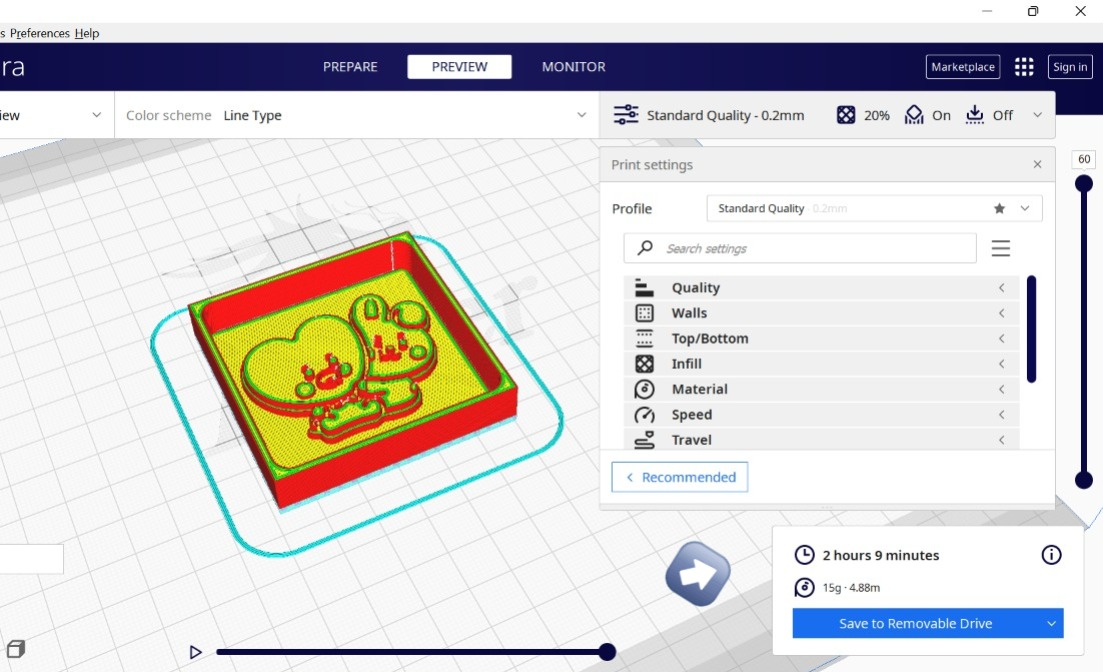Click the Speed gauge category icon
This screenshot has height=672, width=1103.
(x=644, y=414)
